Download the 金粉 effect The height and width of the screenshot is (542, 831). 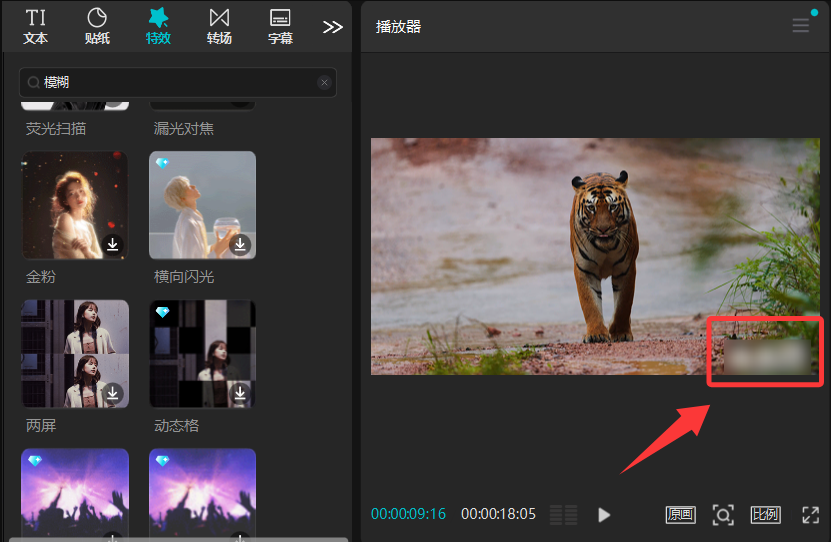click(x=113, y=245)
